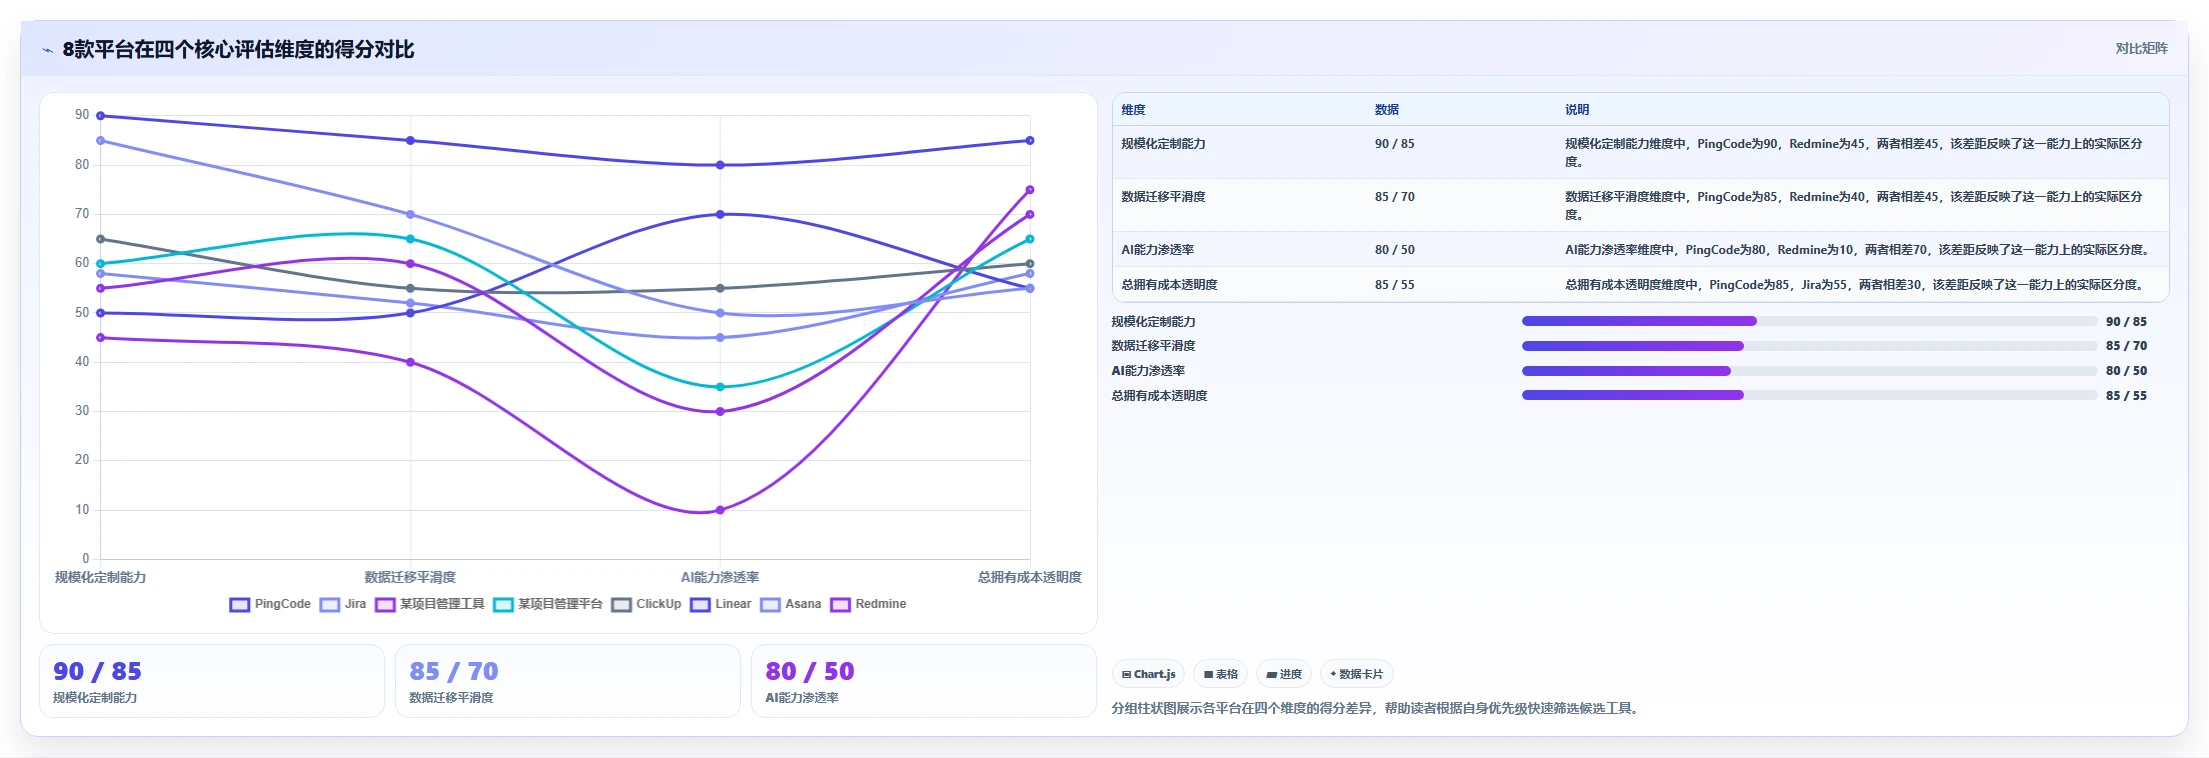Click 数据迁移平滑度 row in the table
Image resolution: width=2209 pixels, height=758 pixels.
(x=1640, y=205)
